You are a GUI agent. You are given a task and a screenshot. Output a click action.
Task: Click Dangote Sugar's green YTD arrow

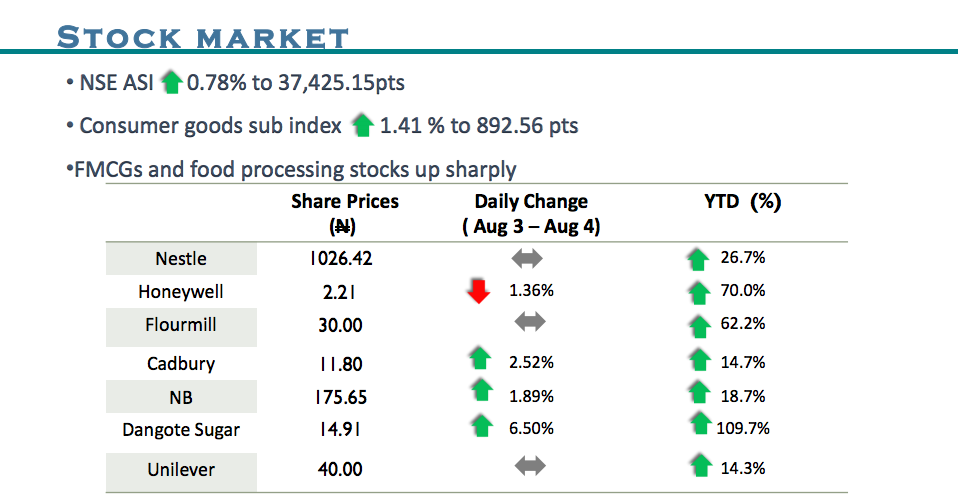point(700,424)
